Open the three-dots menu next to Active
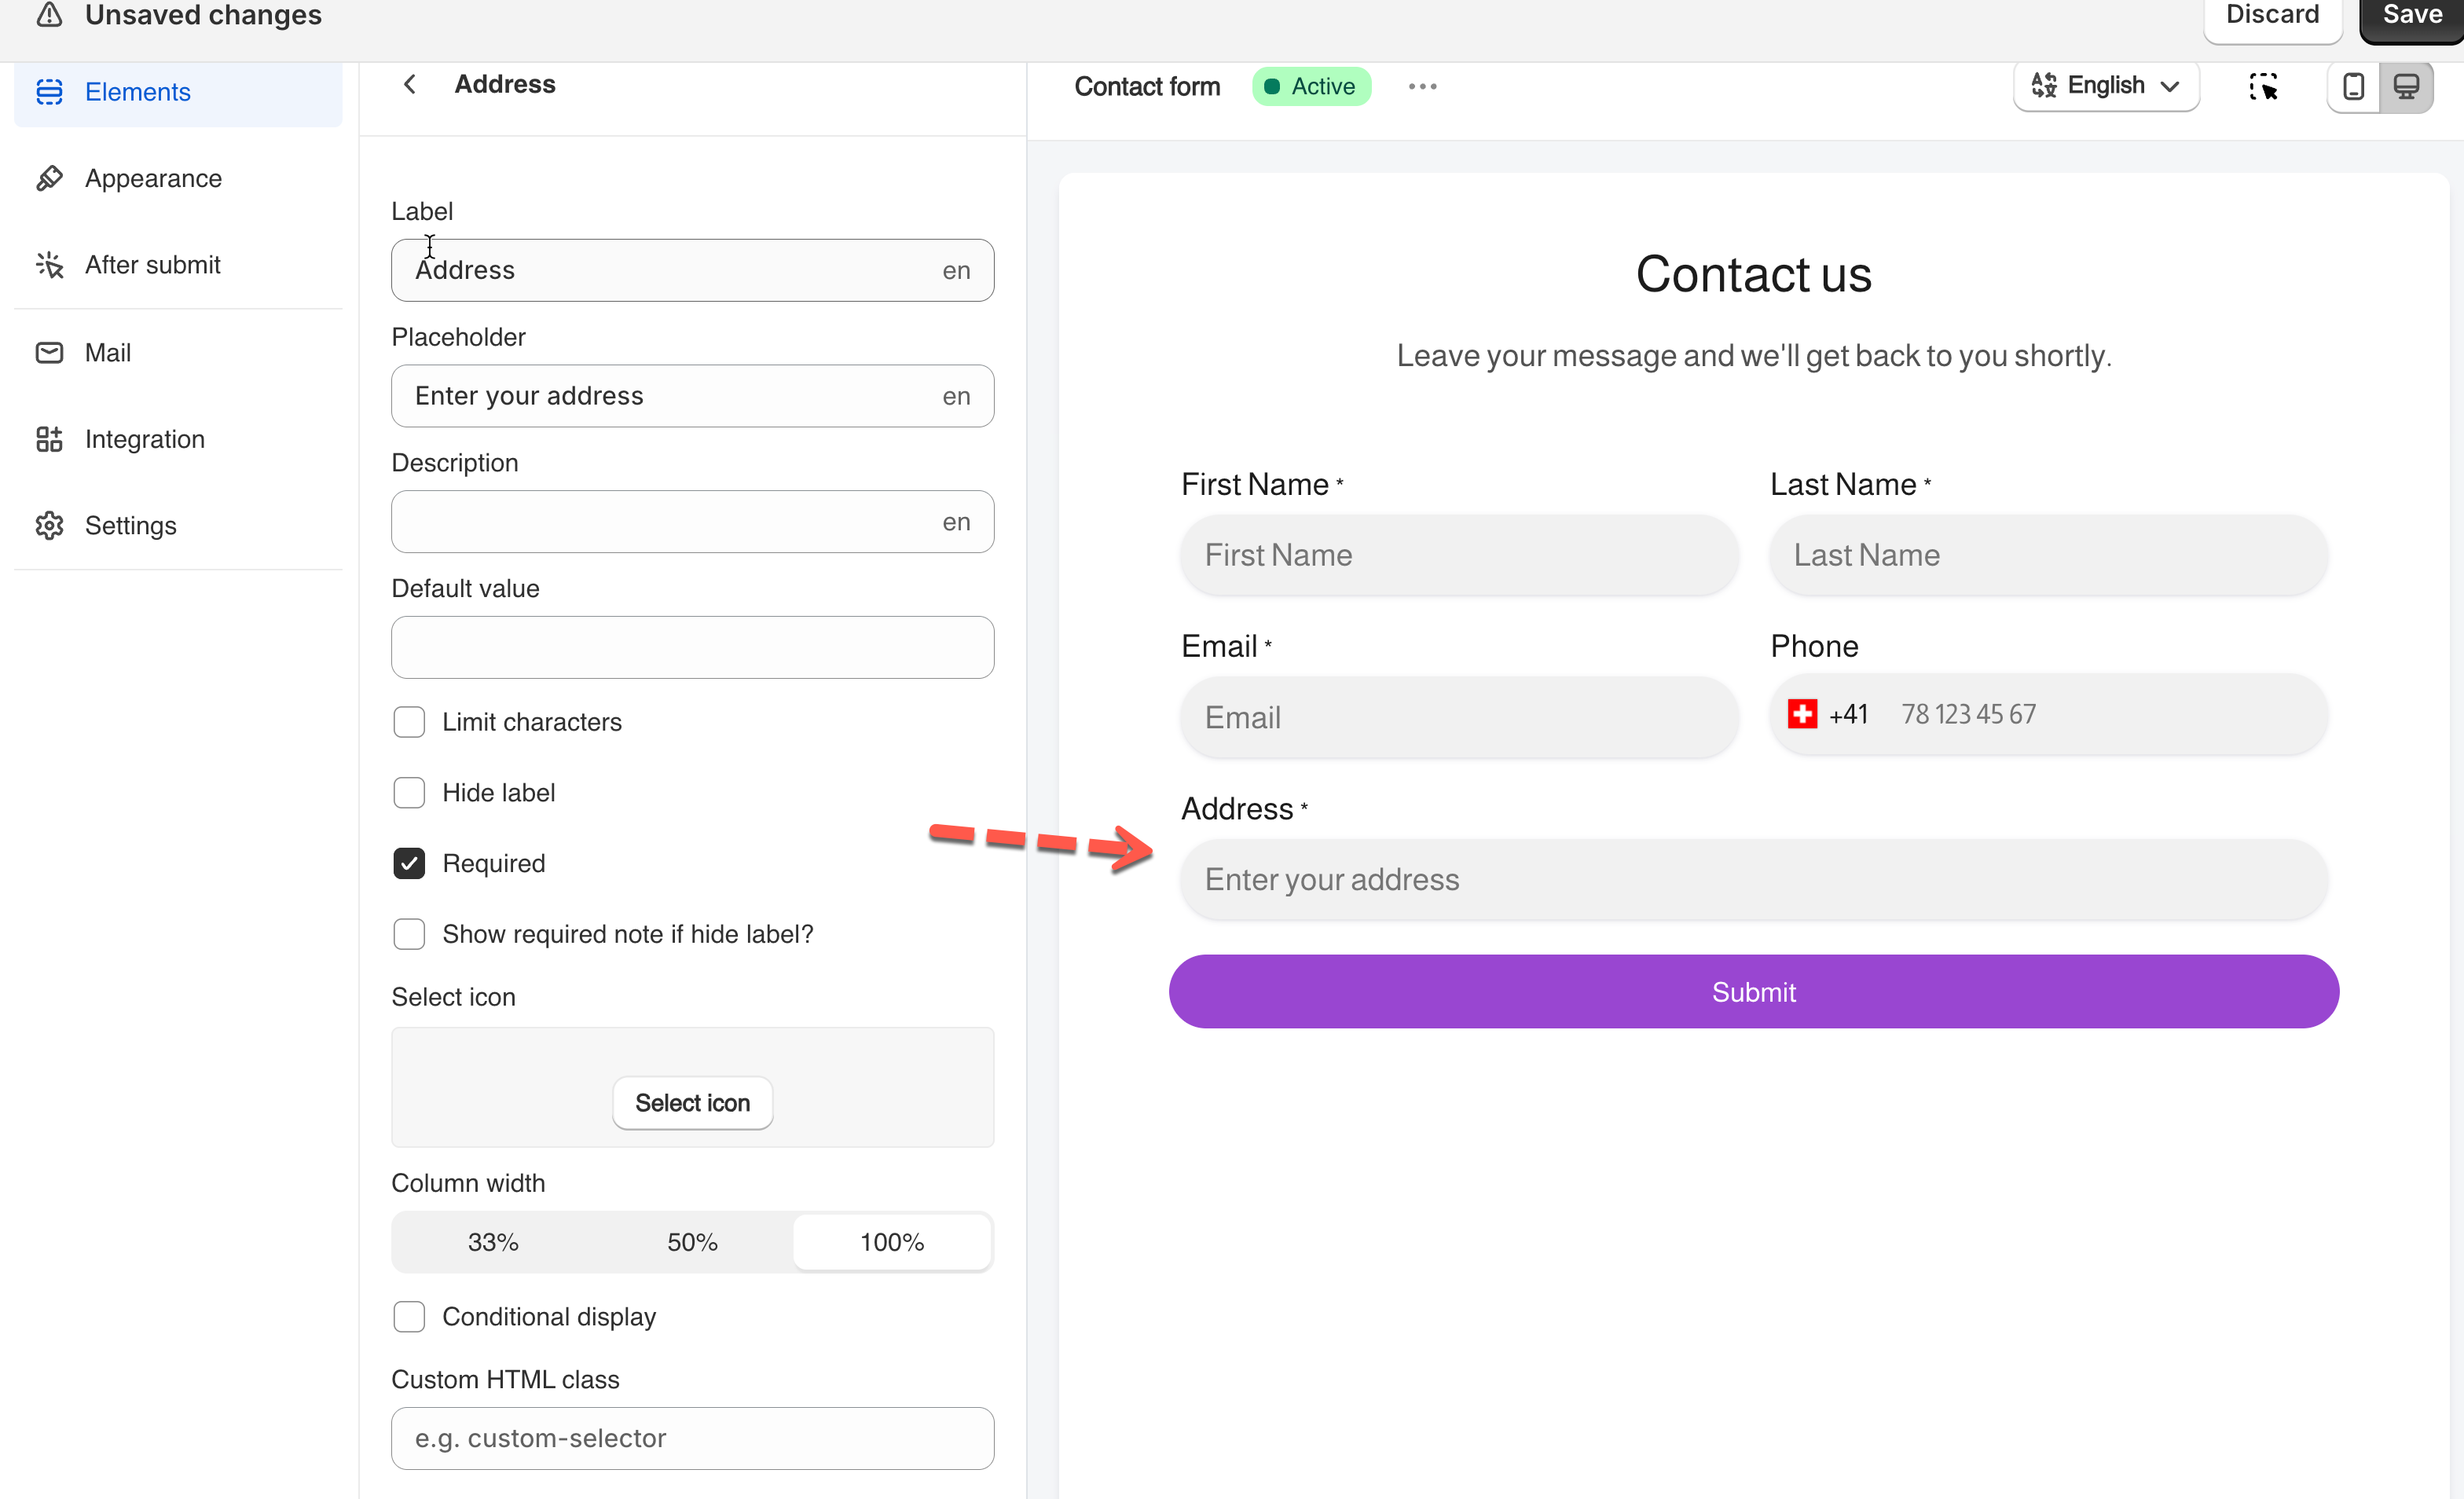The image size is (2464, 1499). (1422, 87)
